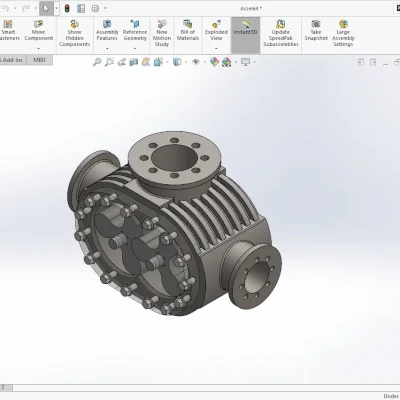
Task: Expand Display Style dropdown arrow
Action: (186, 62)
